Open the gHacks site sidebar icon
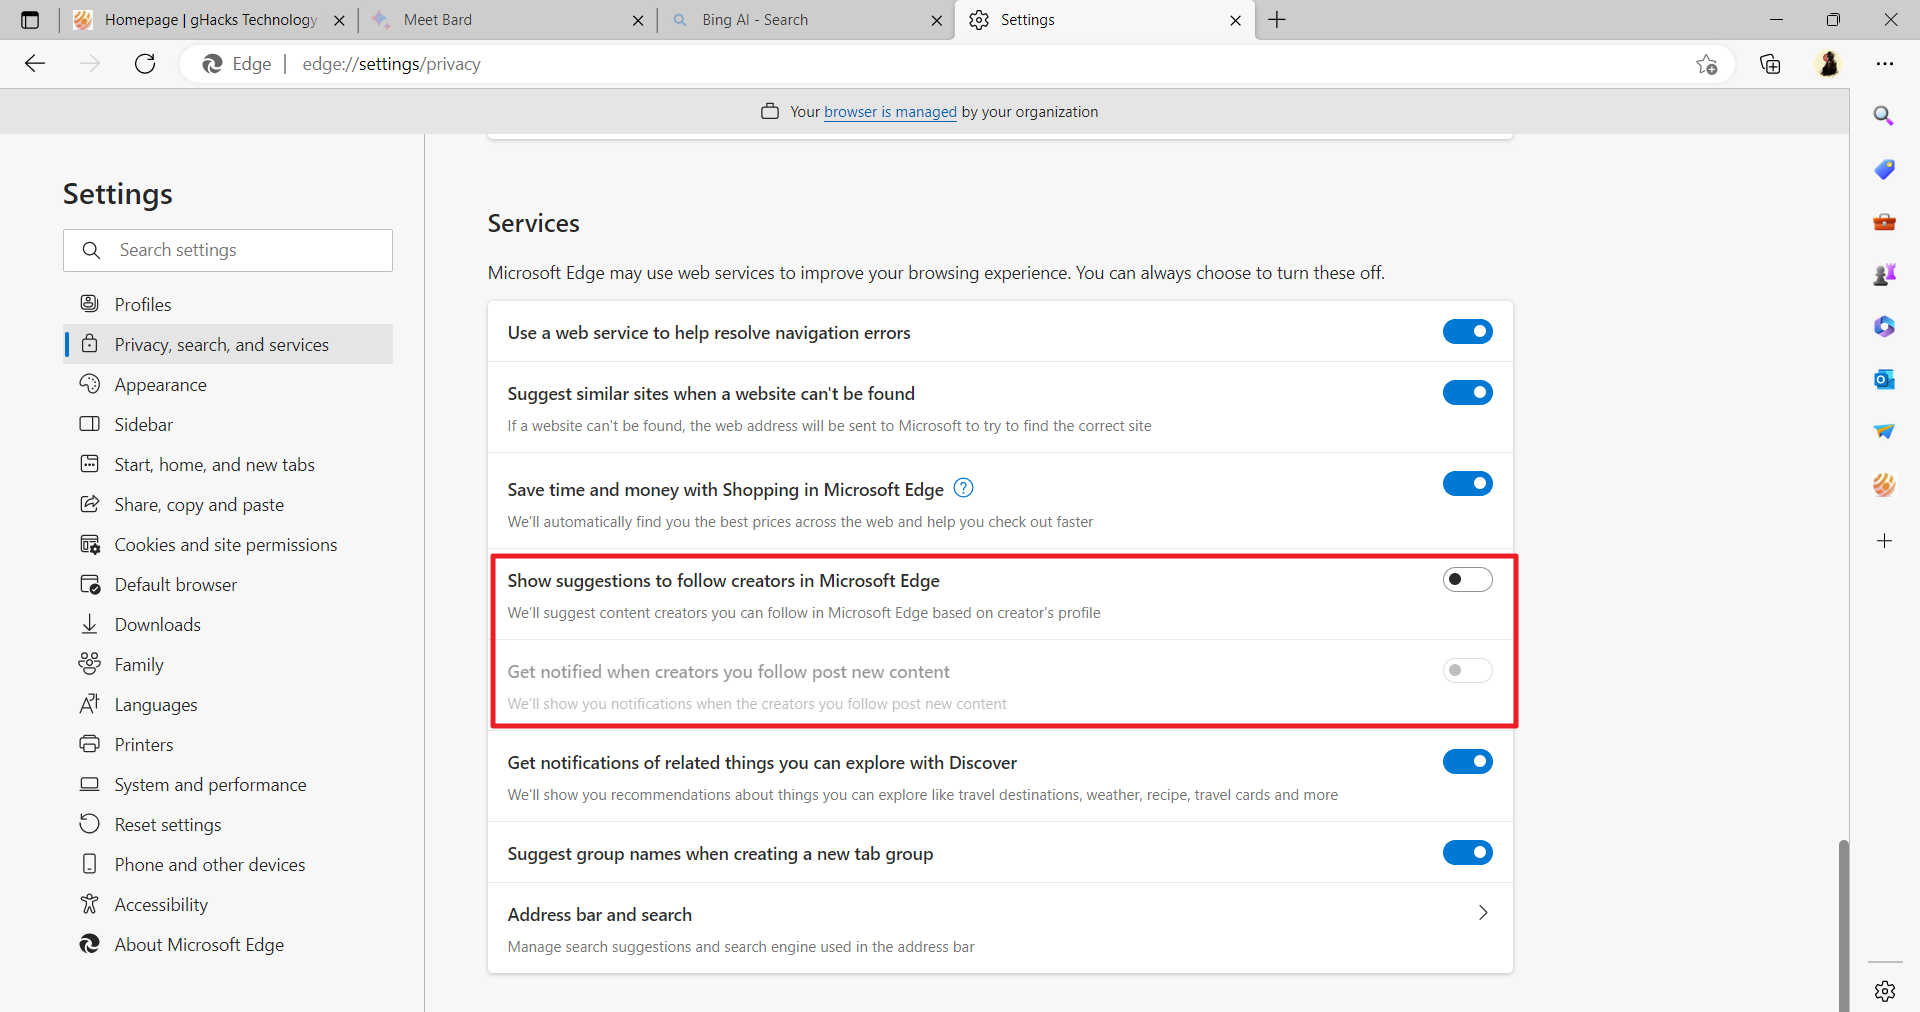This screenshot has height=1012, width=1920. click(1884, 485)
